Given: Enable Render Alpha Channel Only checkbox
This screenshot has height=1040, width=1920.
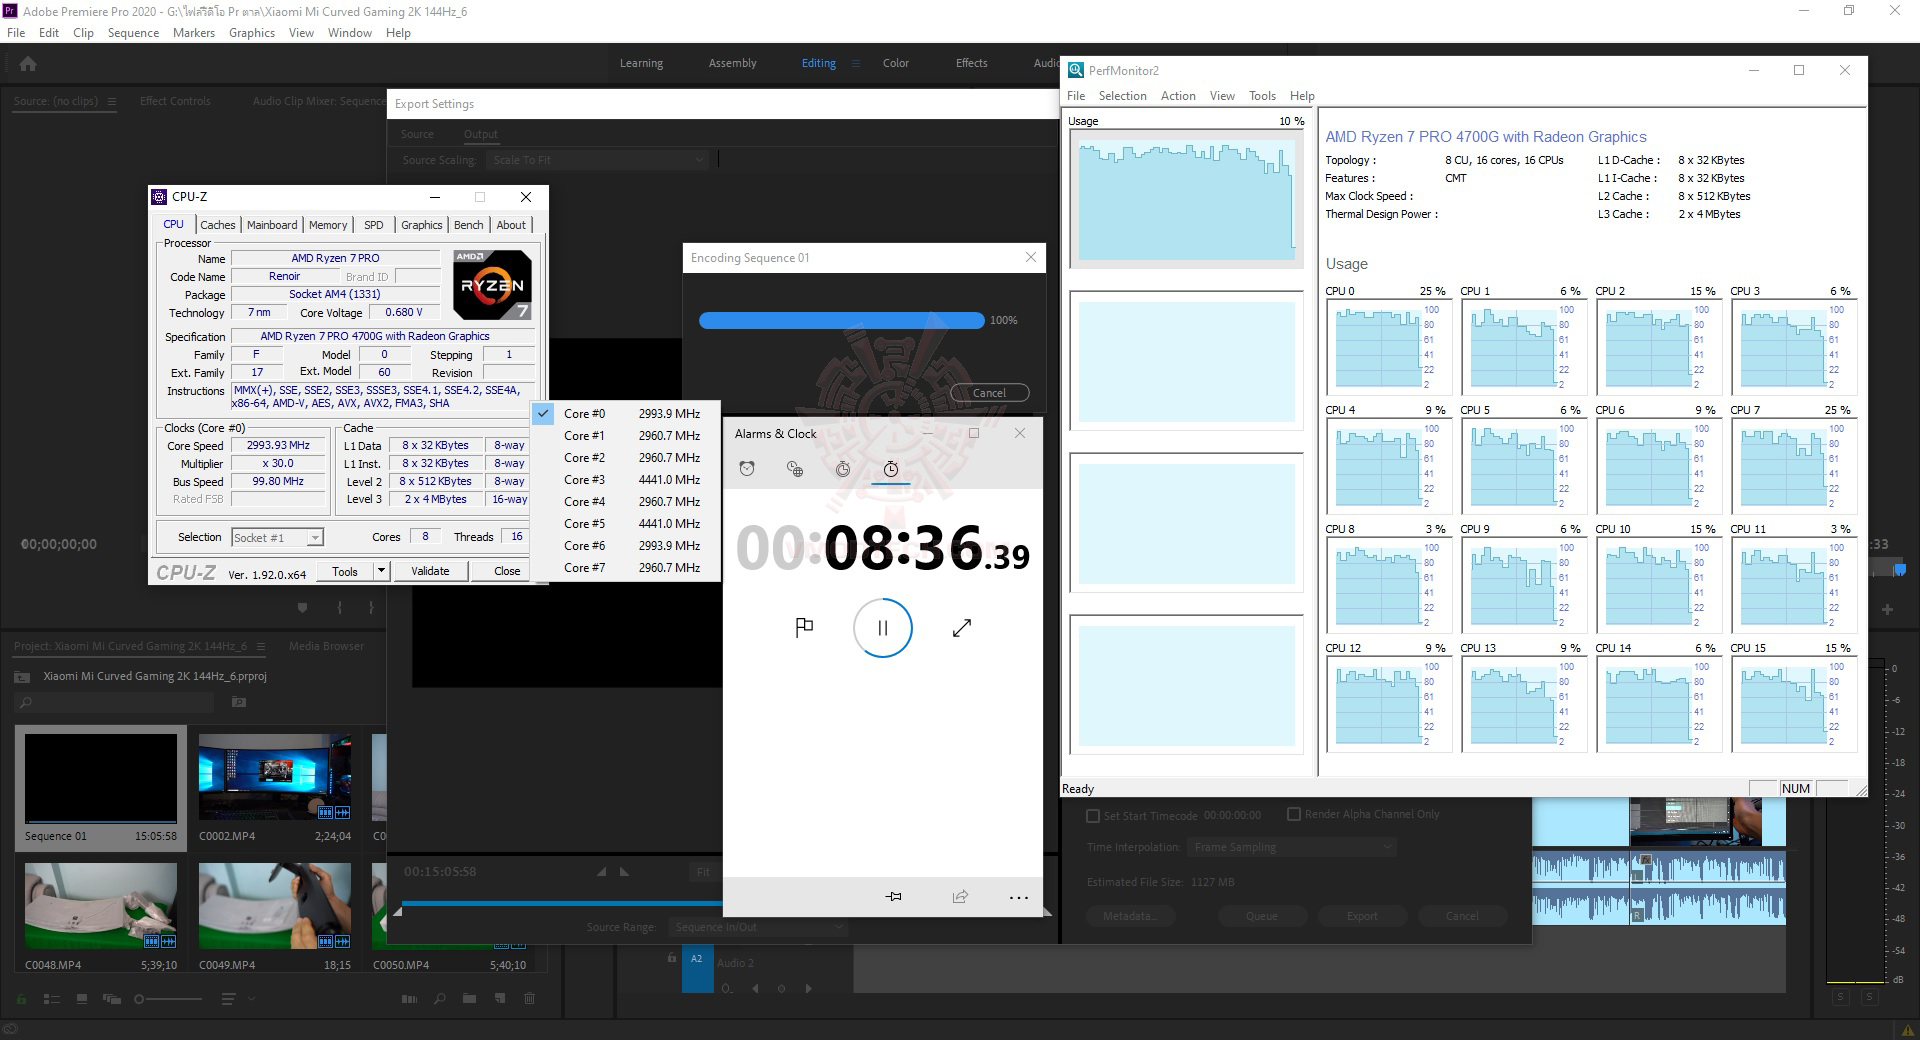Looking at the screenshot, I should pyautogui.click(x=1294, y=814).
